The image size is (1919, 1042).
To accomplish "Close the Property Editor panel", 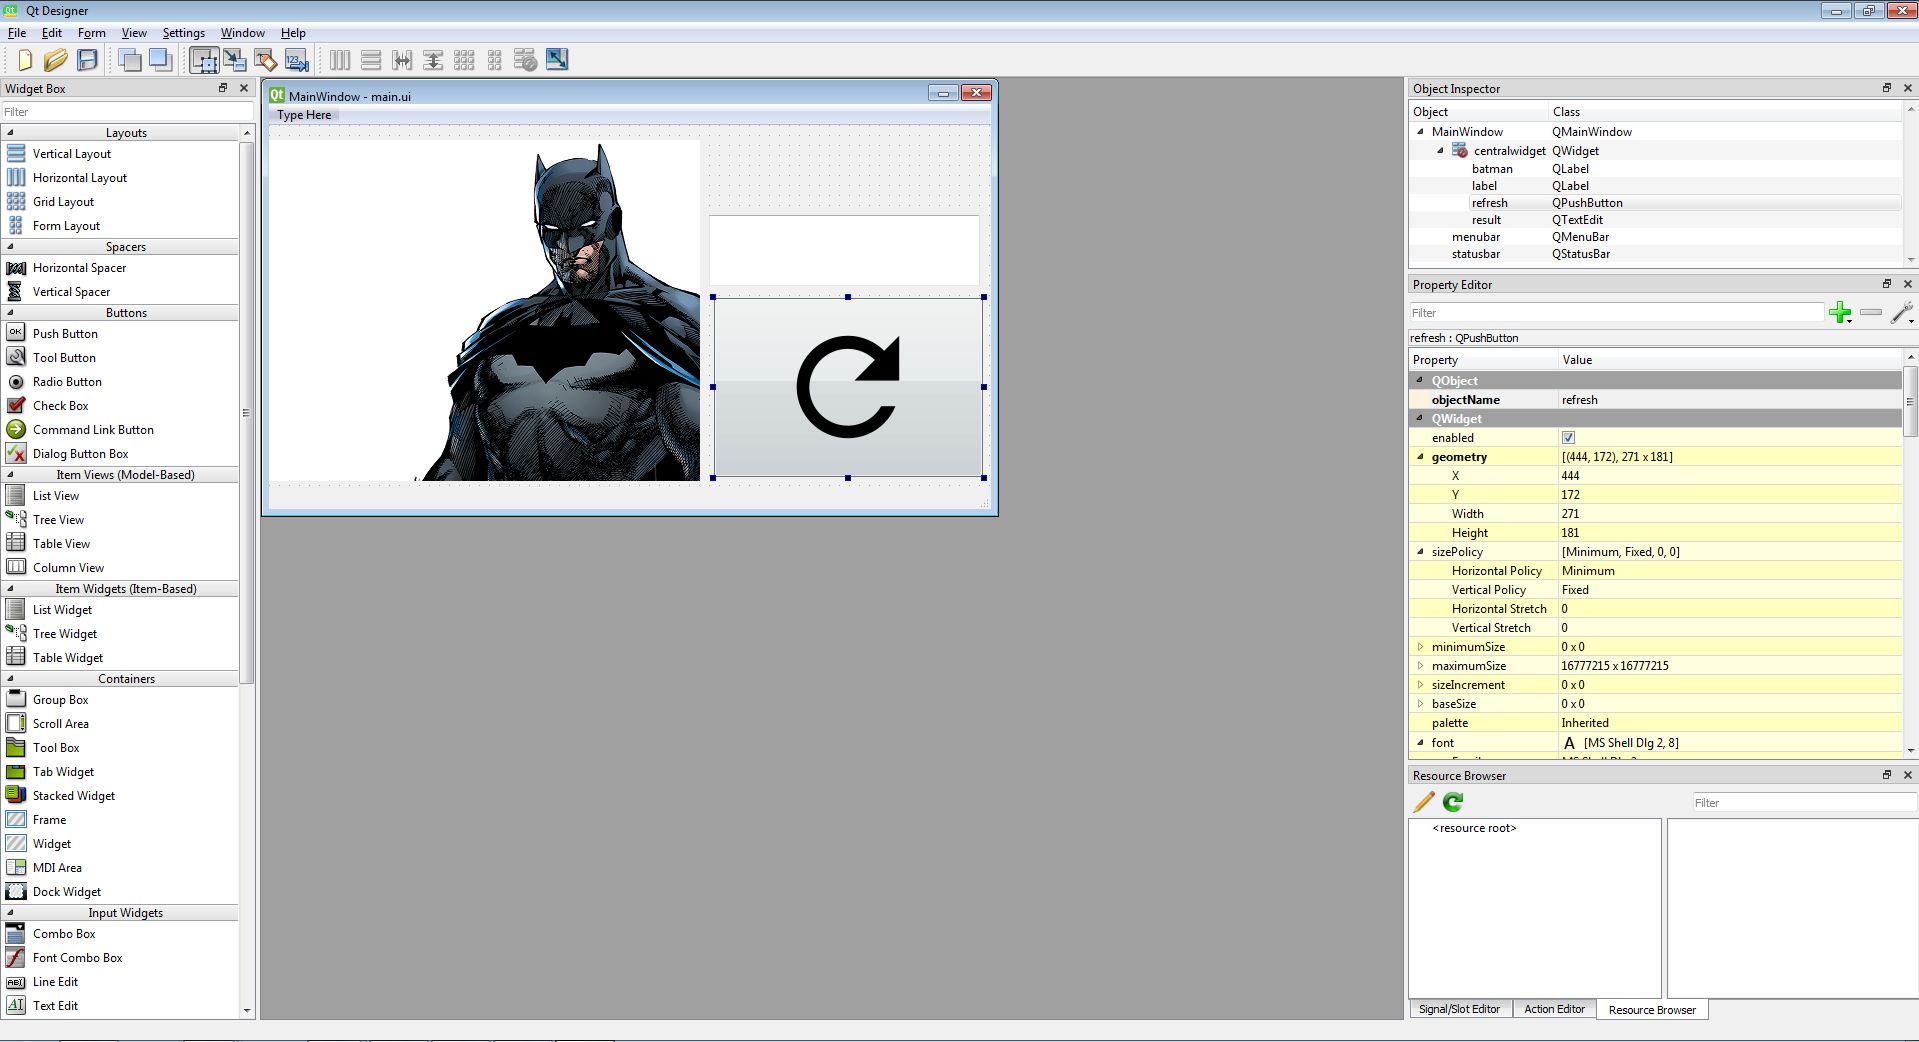I will 1907,284.
